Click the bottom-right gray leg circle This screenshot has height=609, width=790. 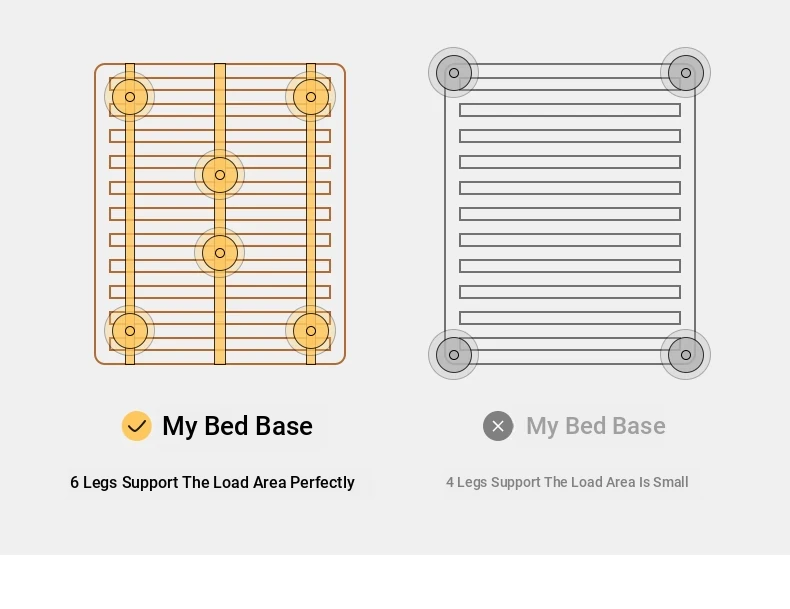pos(686,355)
